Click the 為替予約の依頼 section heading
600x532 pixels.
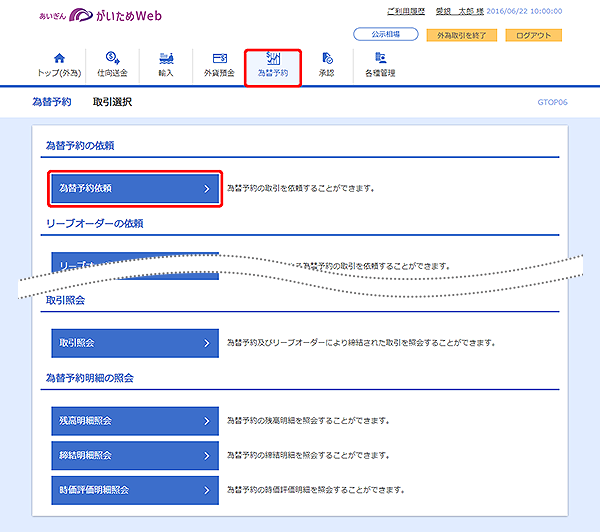[80, 145]
